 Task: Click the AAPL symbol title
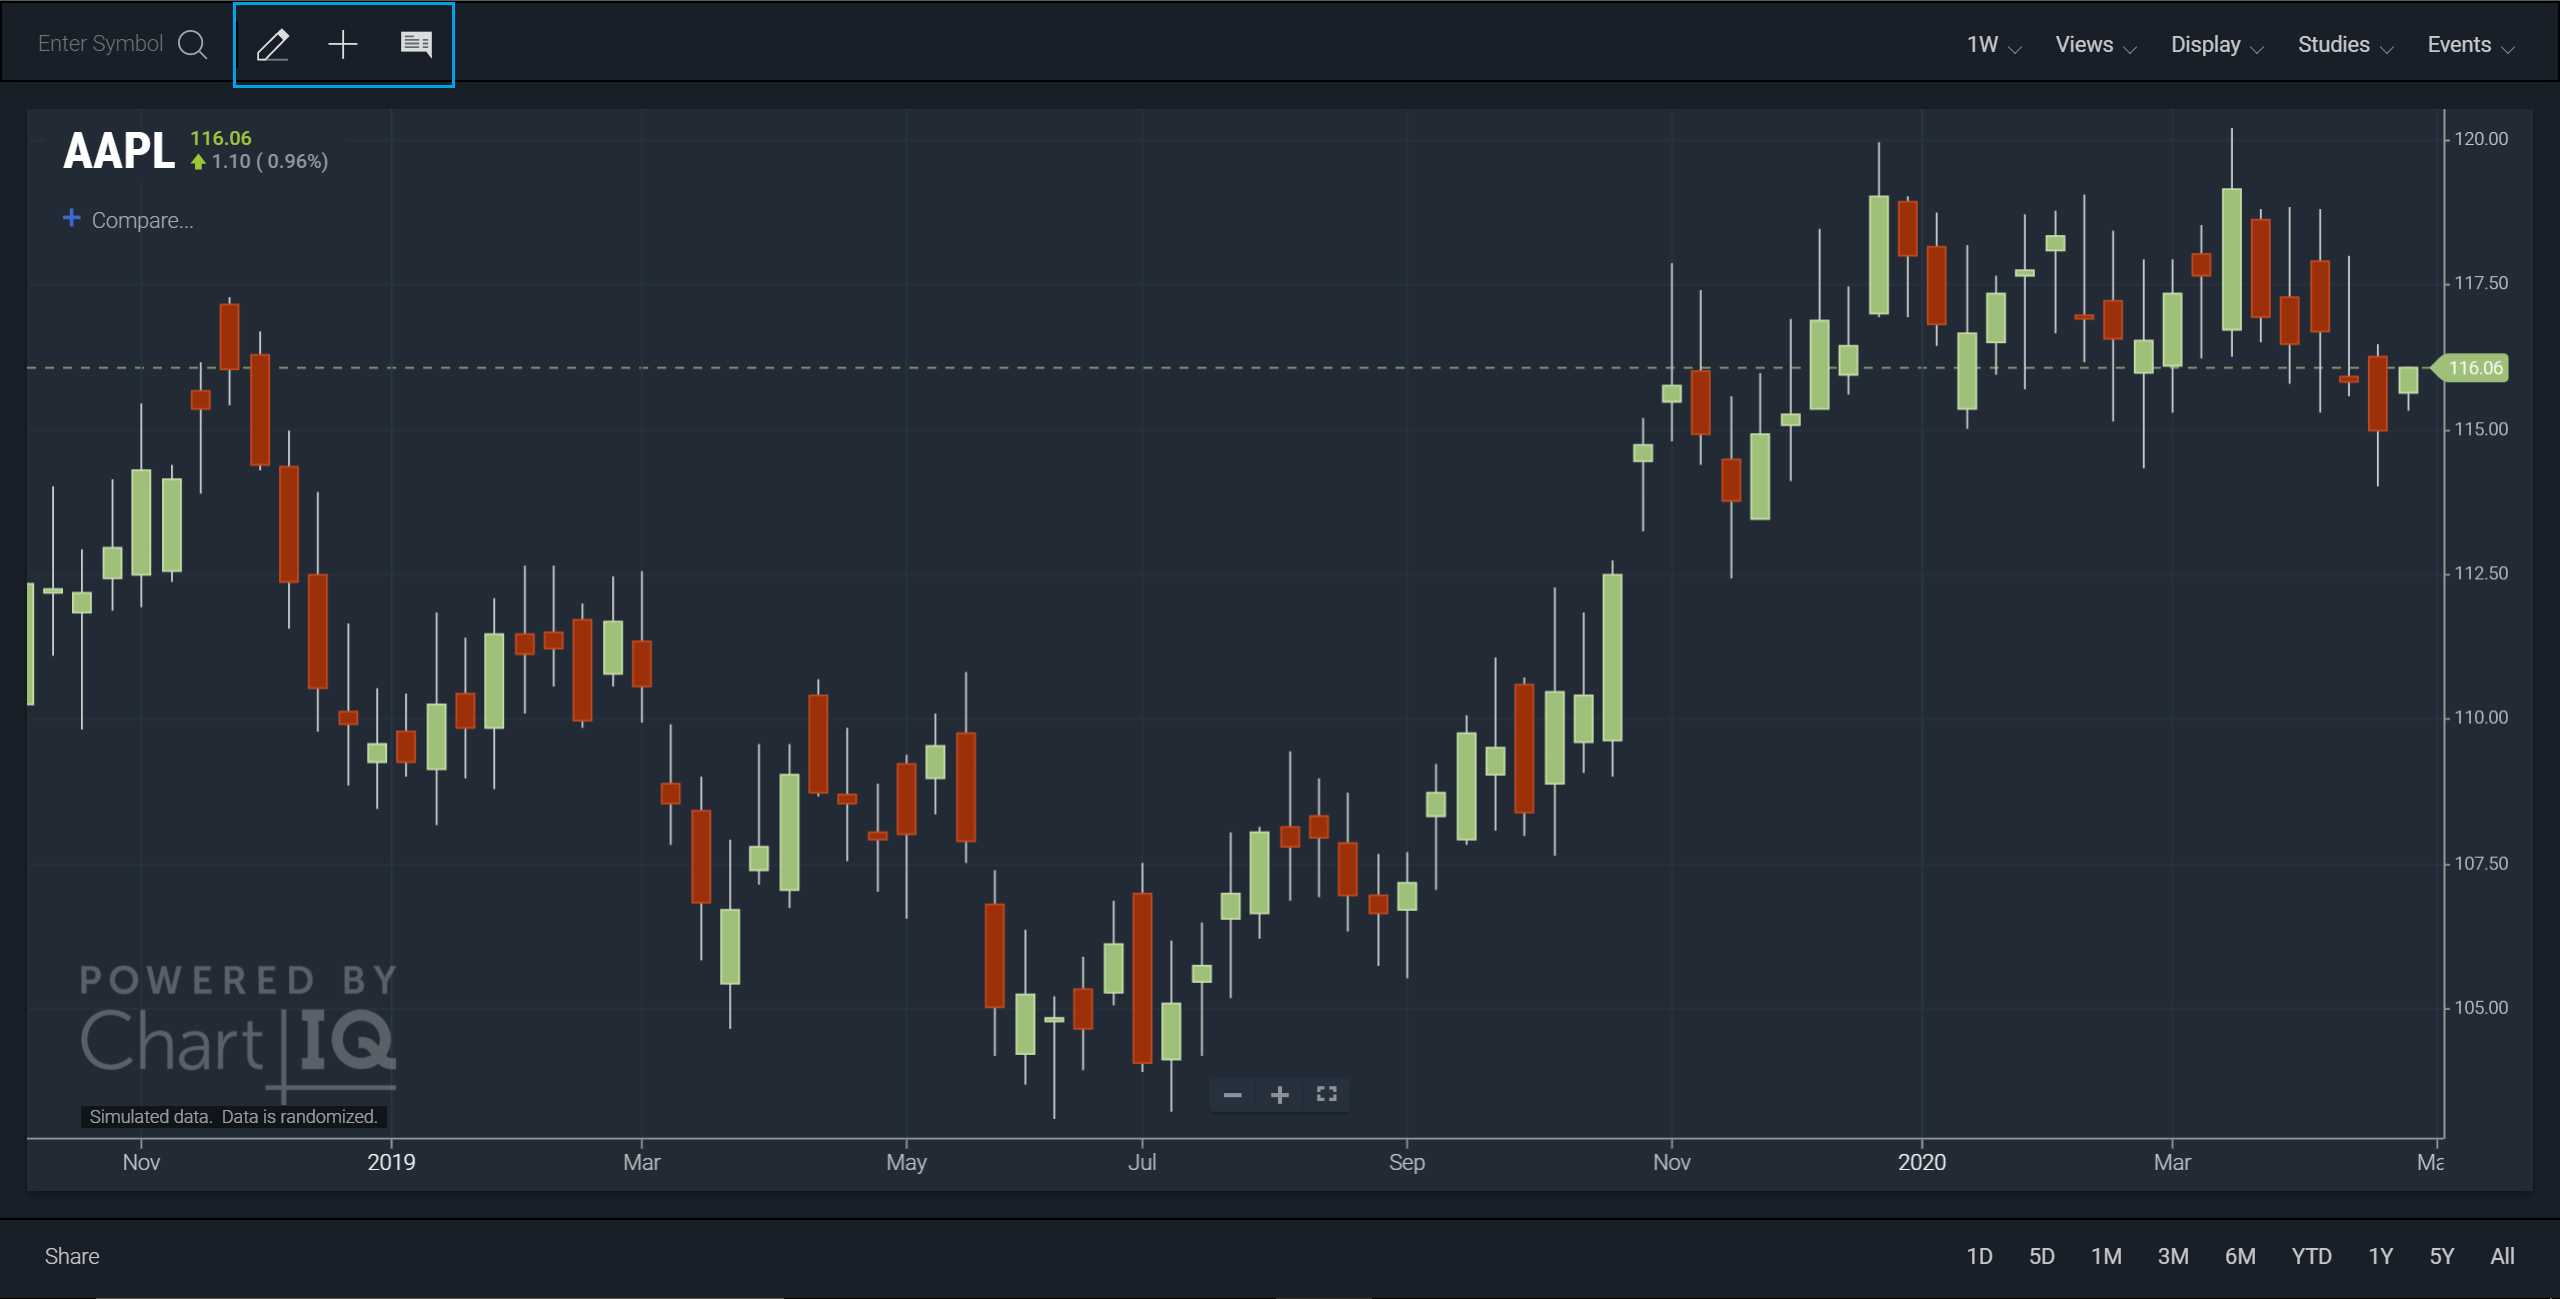pyautogui.click(x=119, y=151)
